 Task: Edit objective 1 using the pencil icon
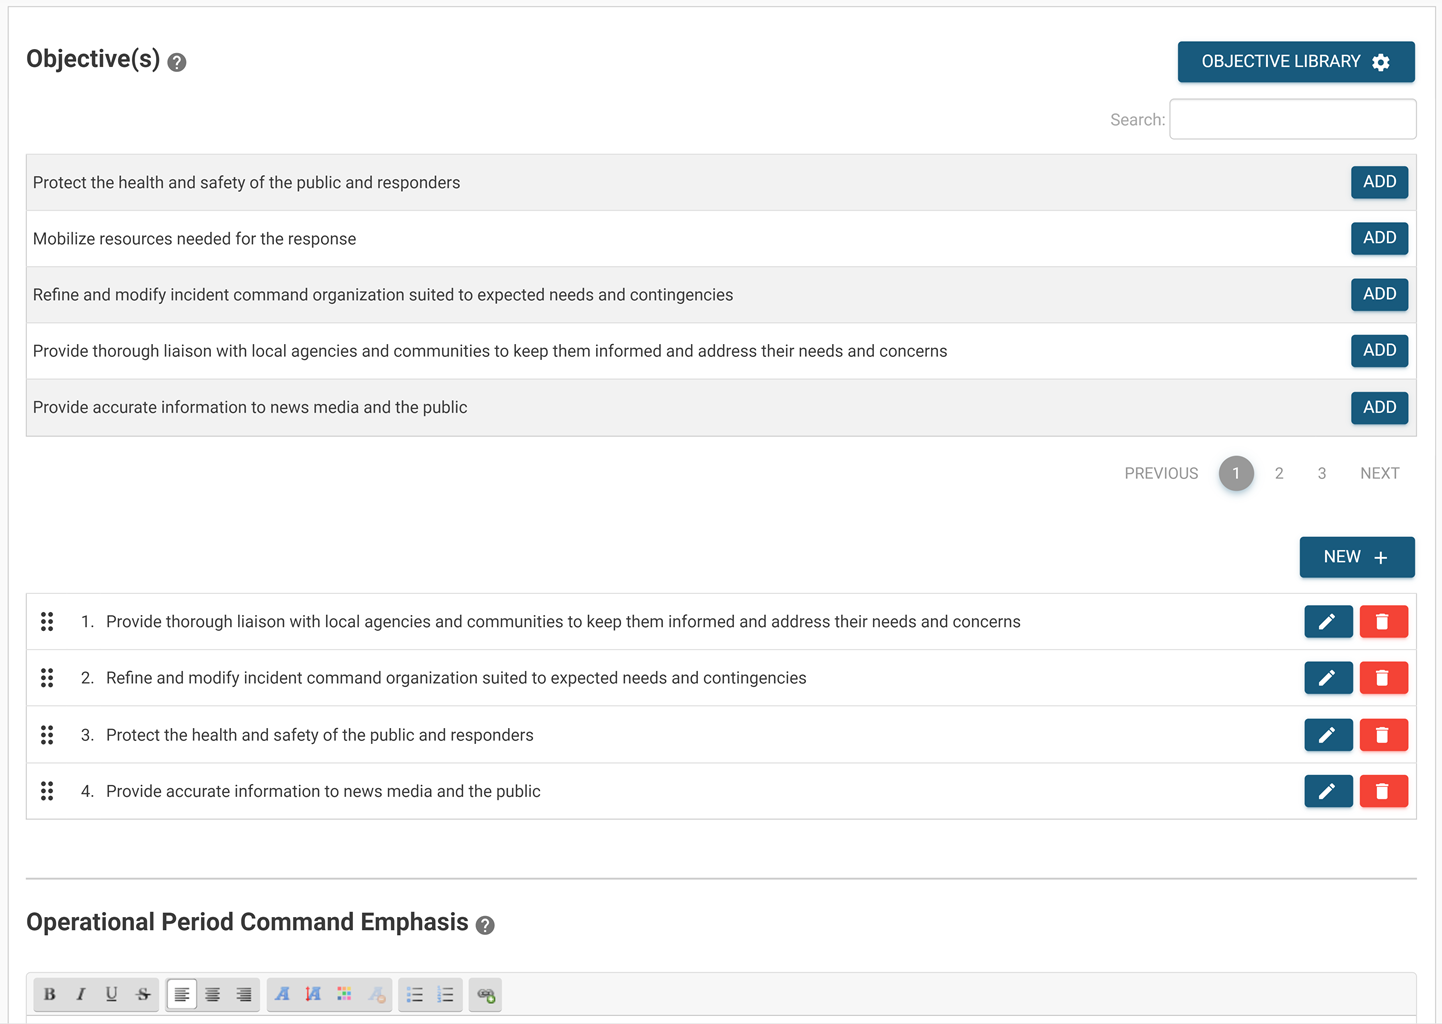pyautogui.click(x=1328, y=621)
